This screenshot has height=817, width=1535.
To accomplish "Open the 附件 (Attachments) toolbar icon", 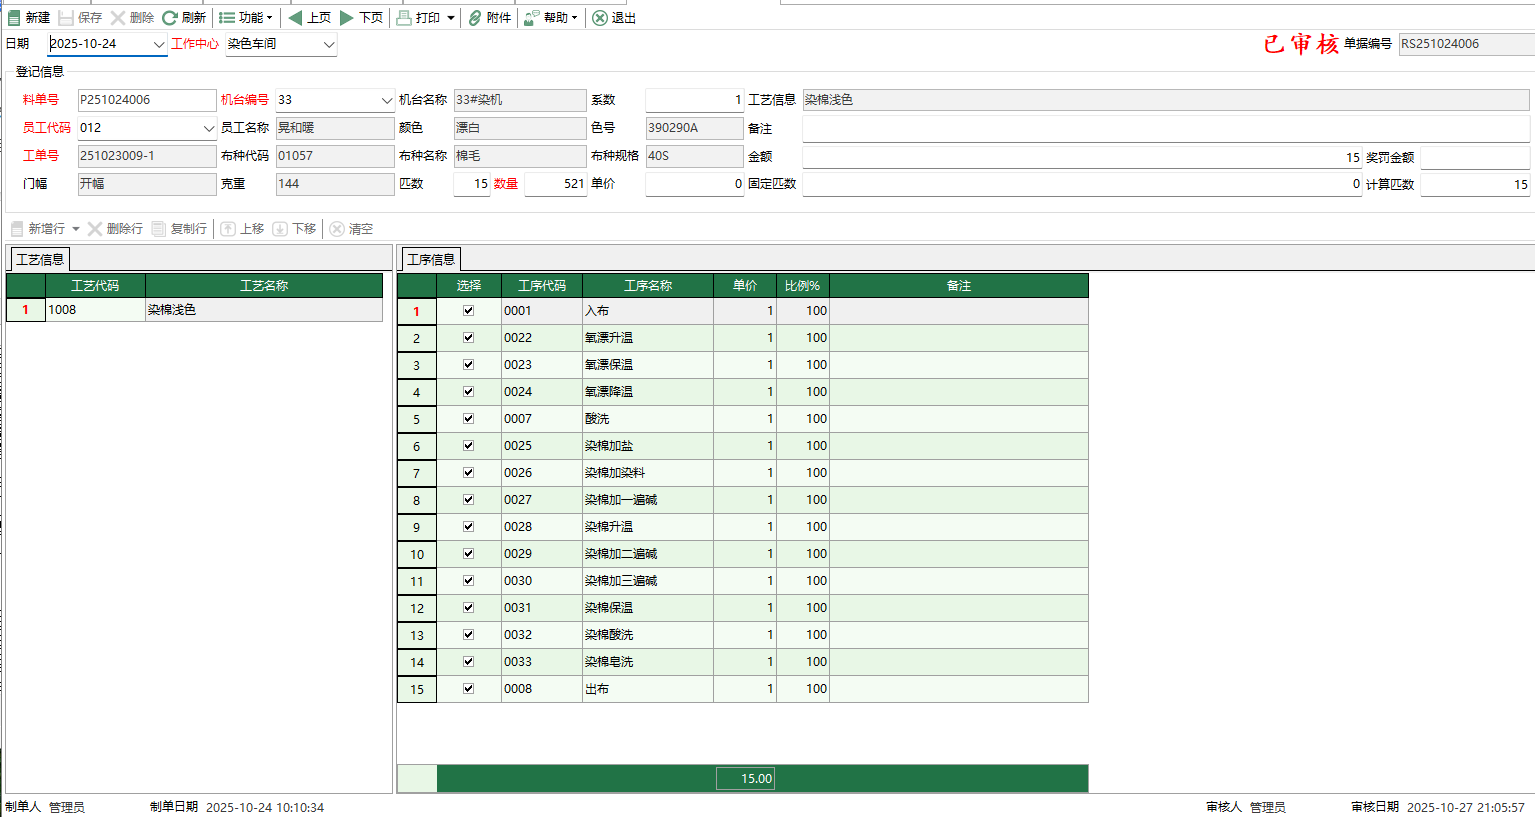I will tap(487, 17).
